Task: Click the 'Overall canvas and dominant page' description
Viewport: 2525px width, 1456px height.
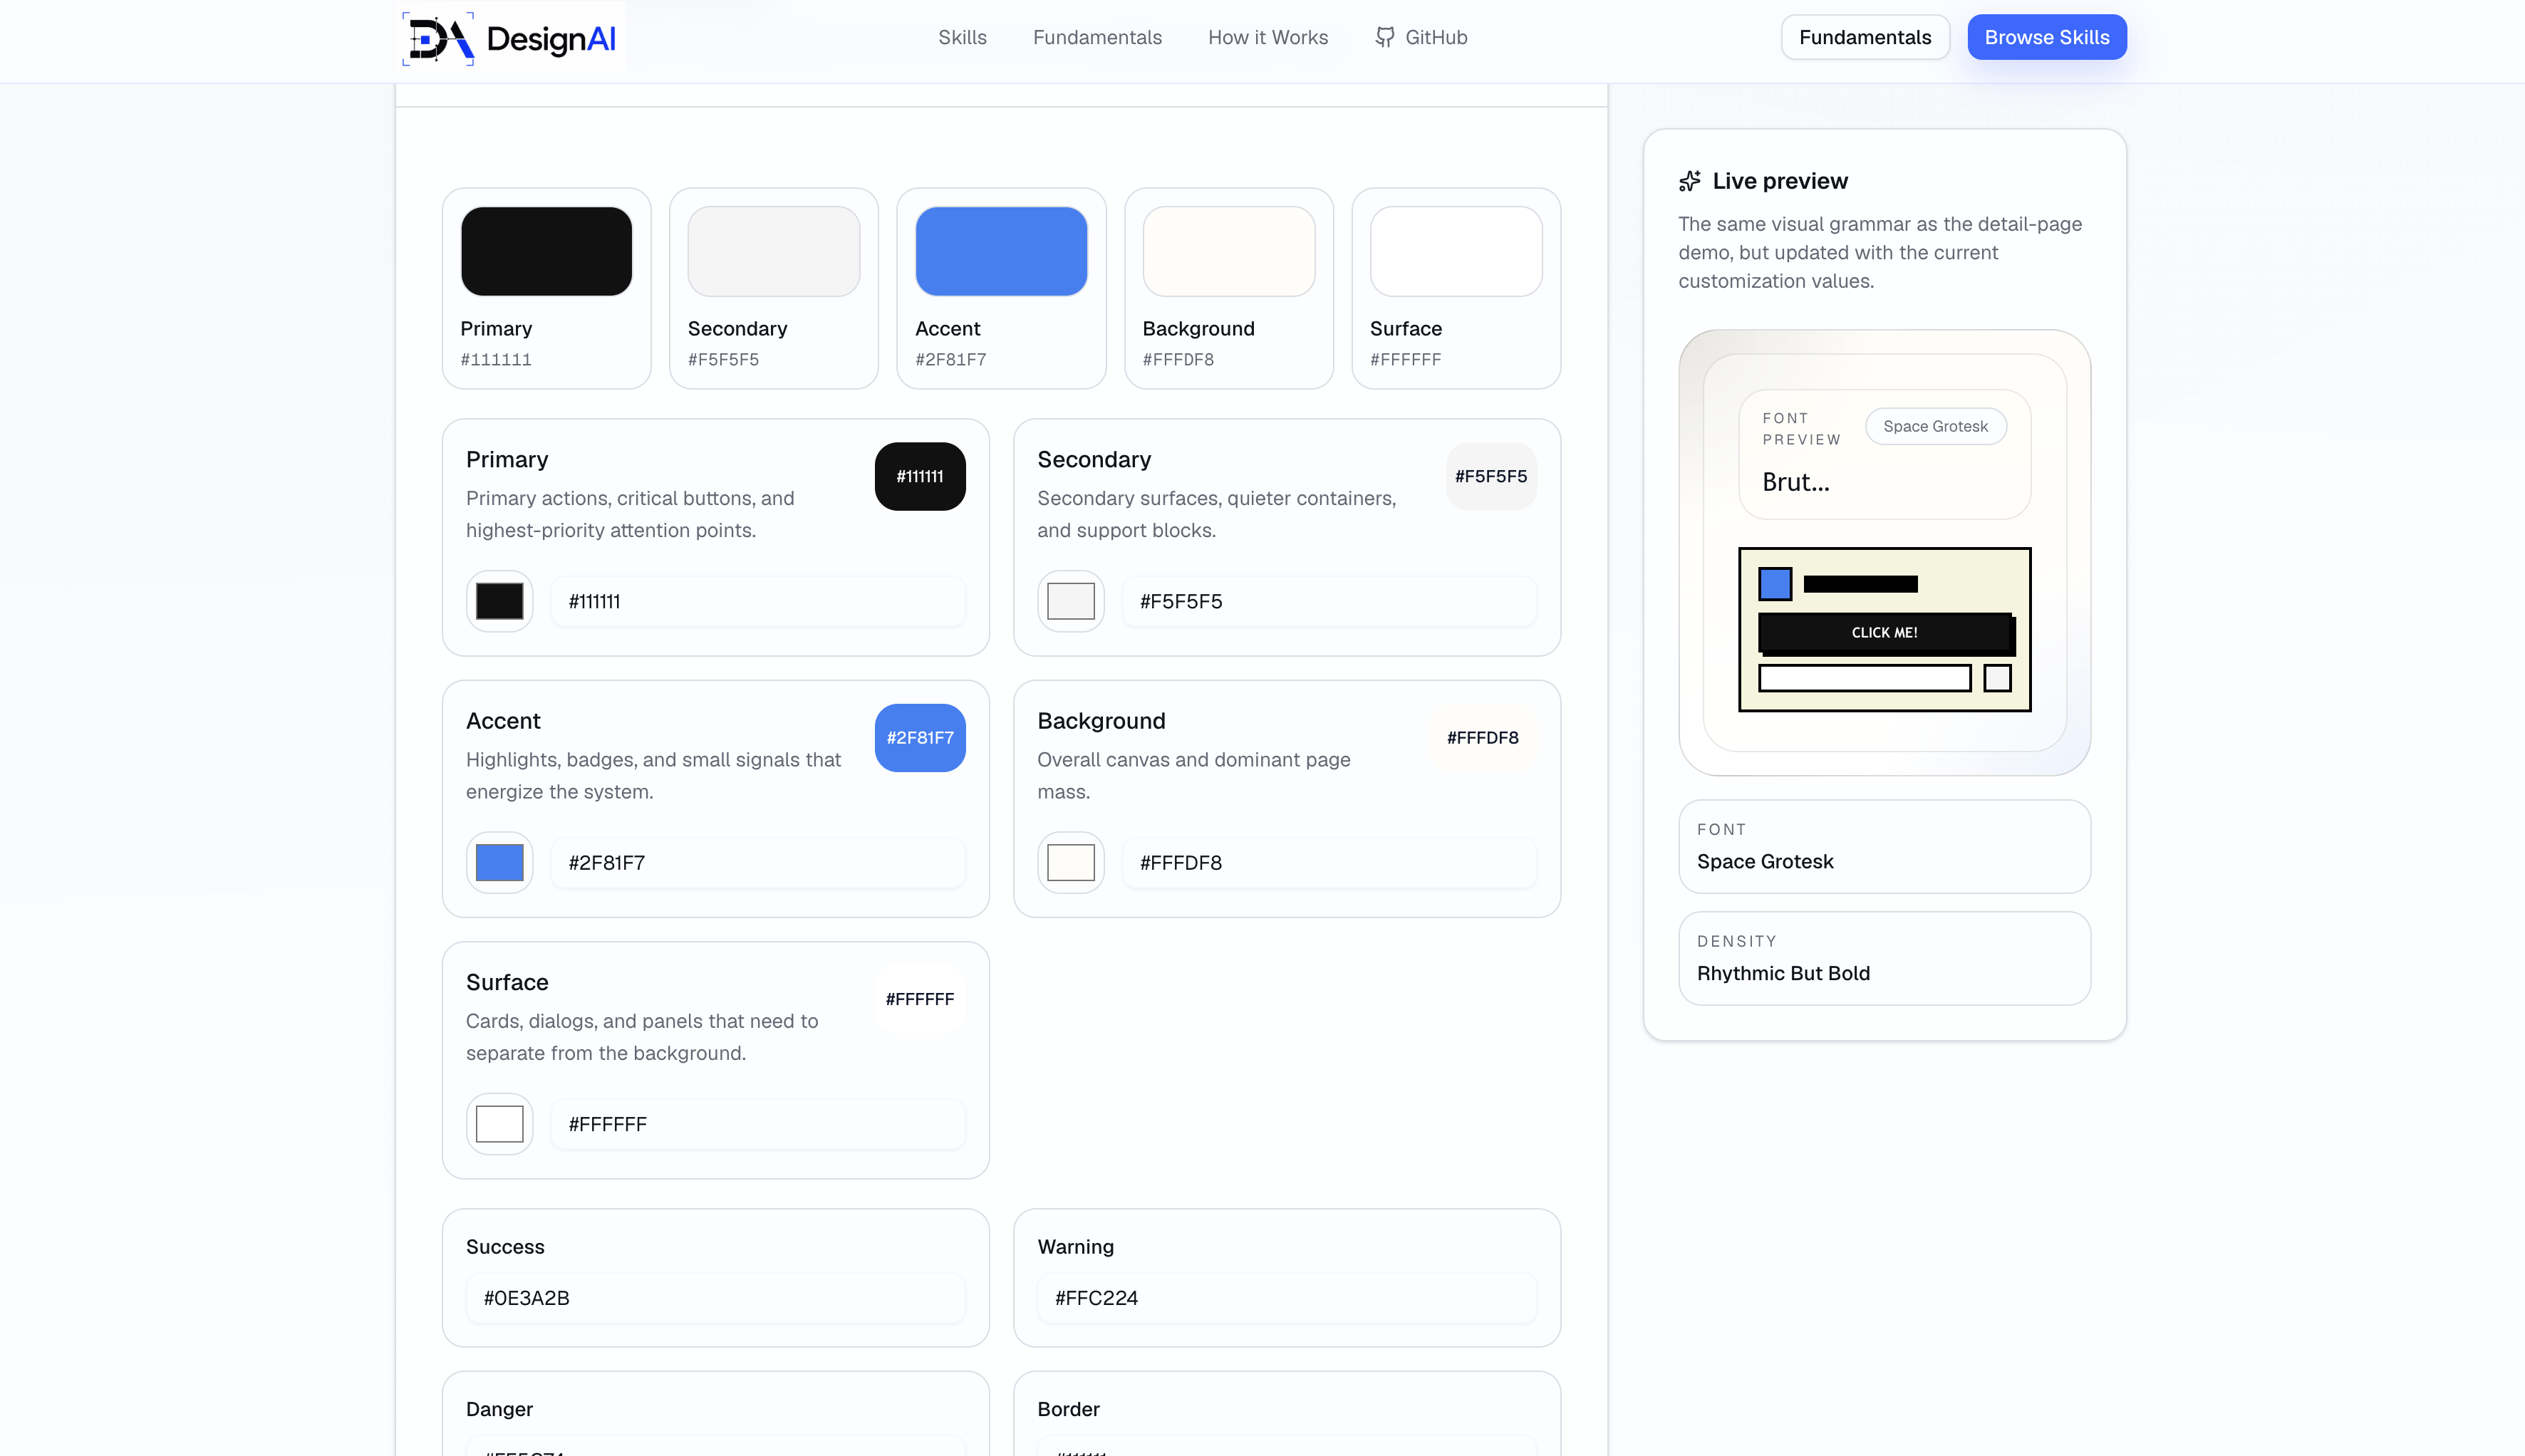Action: (x=1194, y=775)
